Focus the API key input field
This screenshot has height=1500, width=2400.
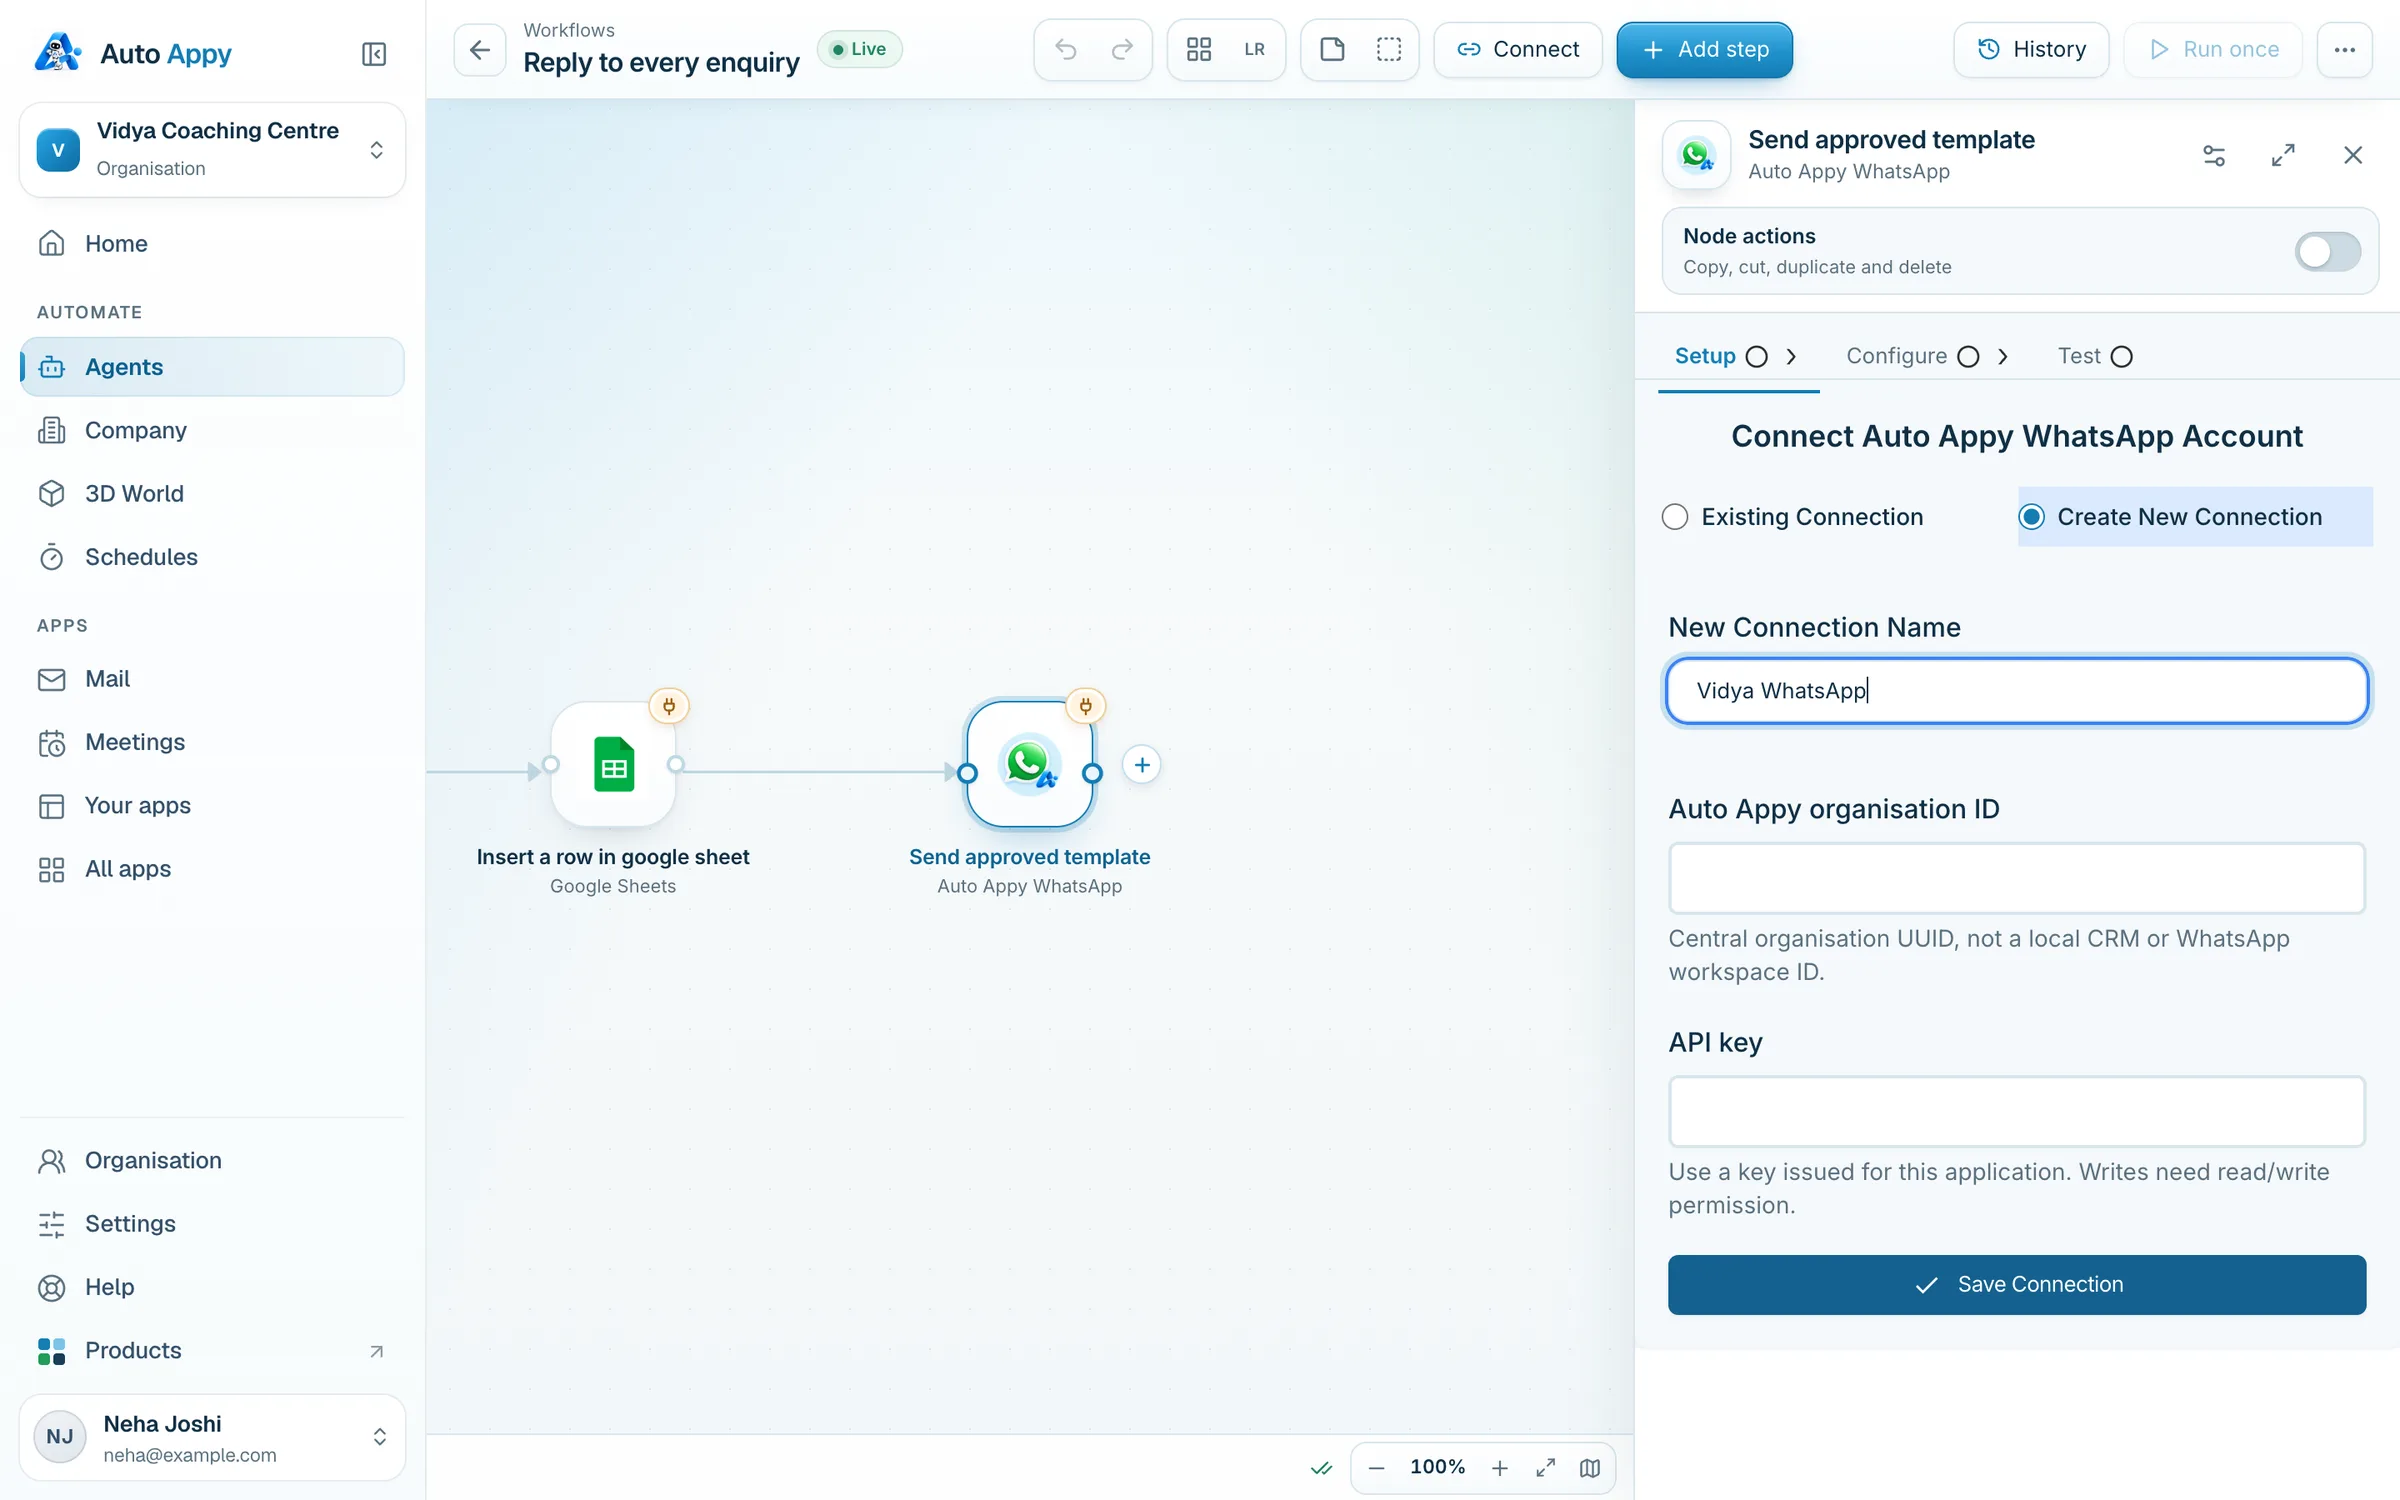(x=2017, y=1111)
